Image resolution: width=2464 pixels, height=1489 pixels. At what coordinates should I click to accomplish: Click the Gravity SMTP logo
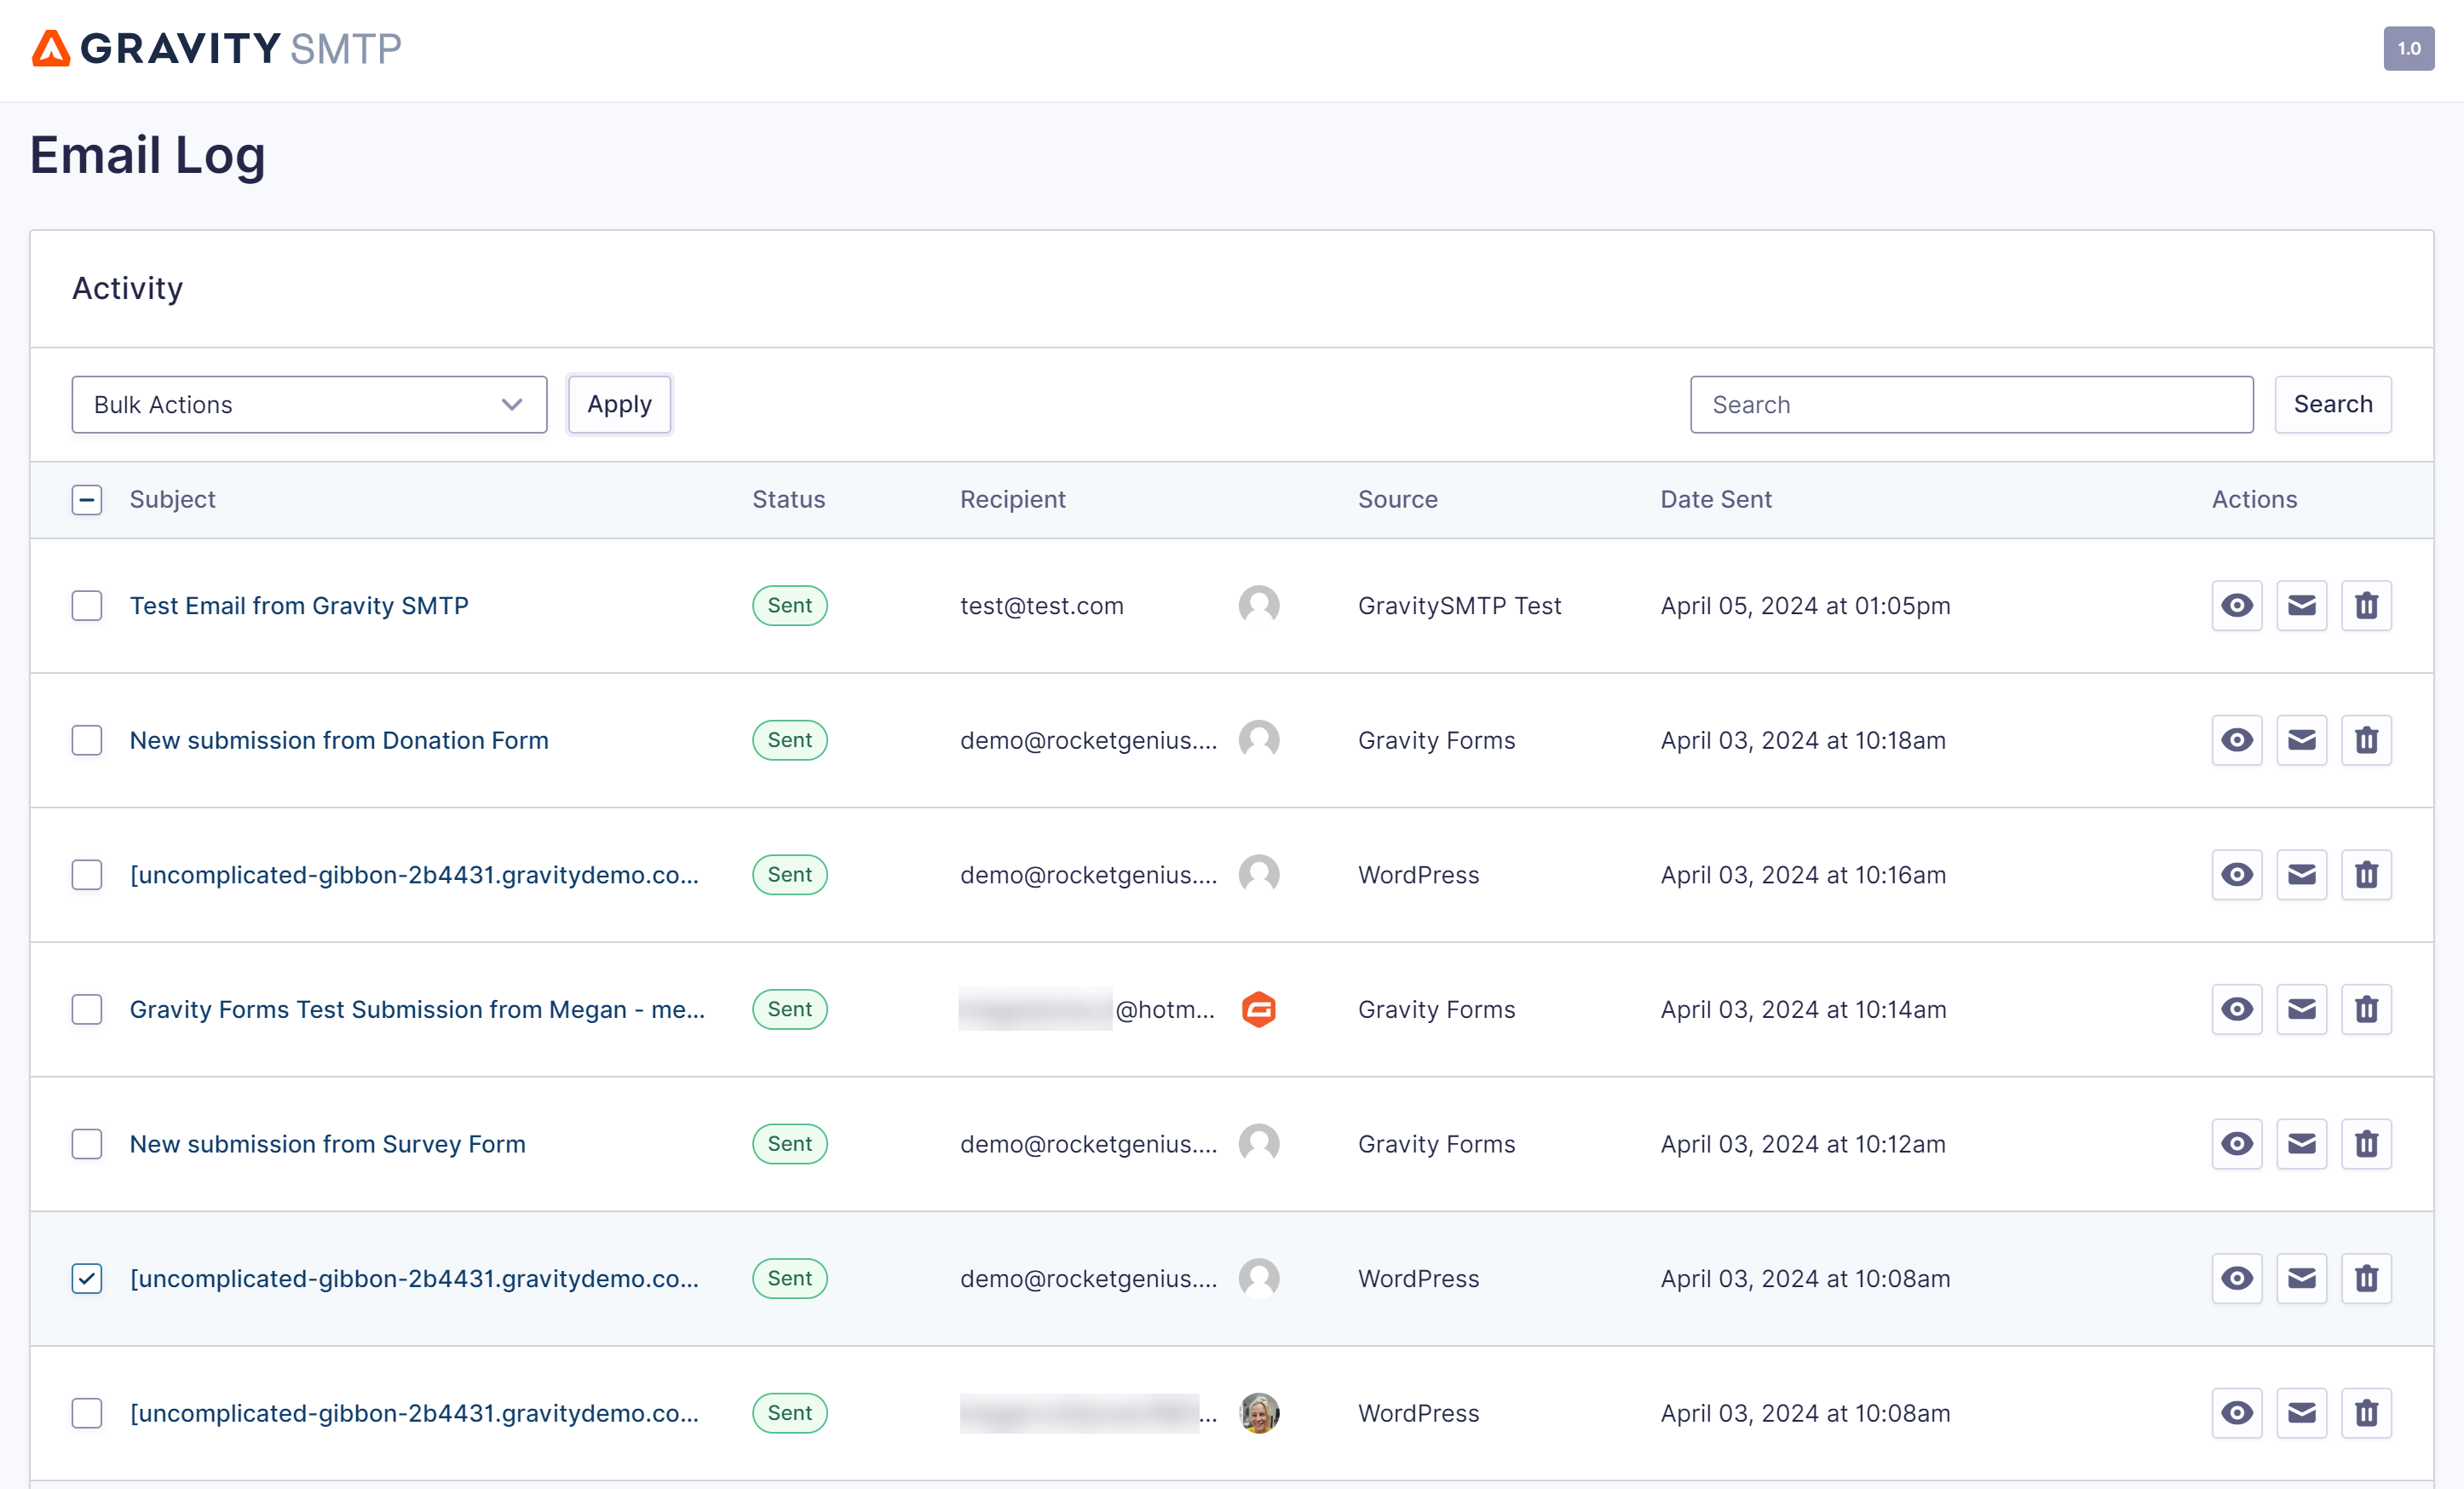(217, 48)
